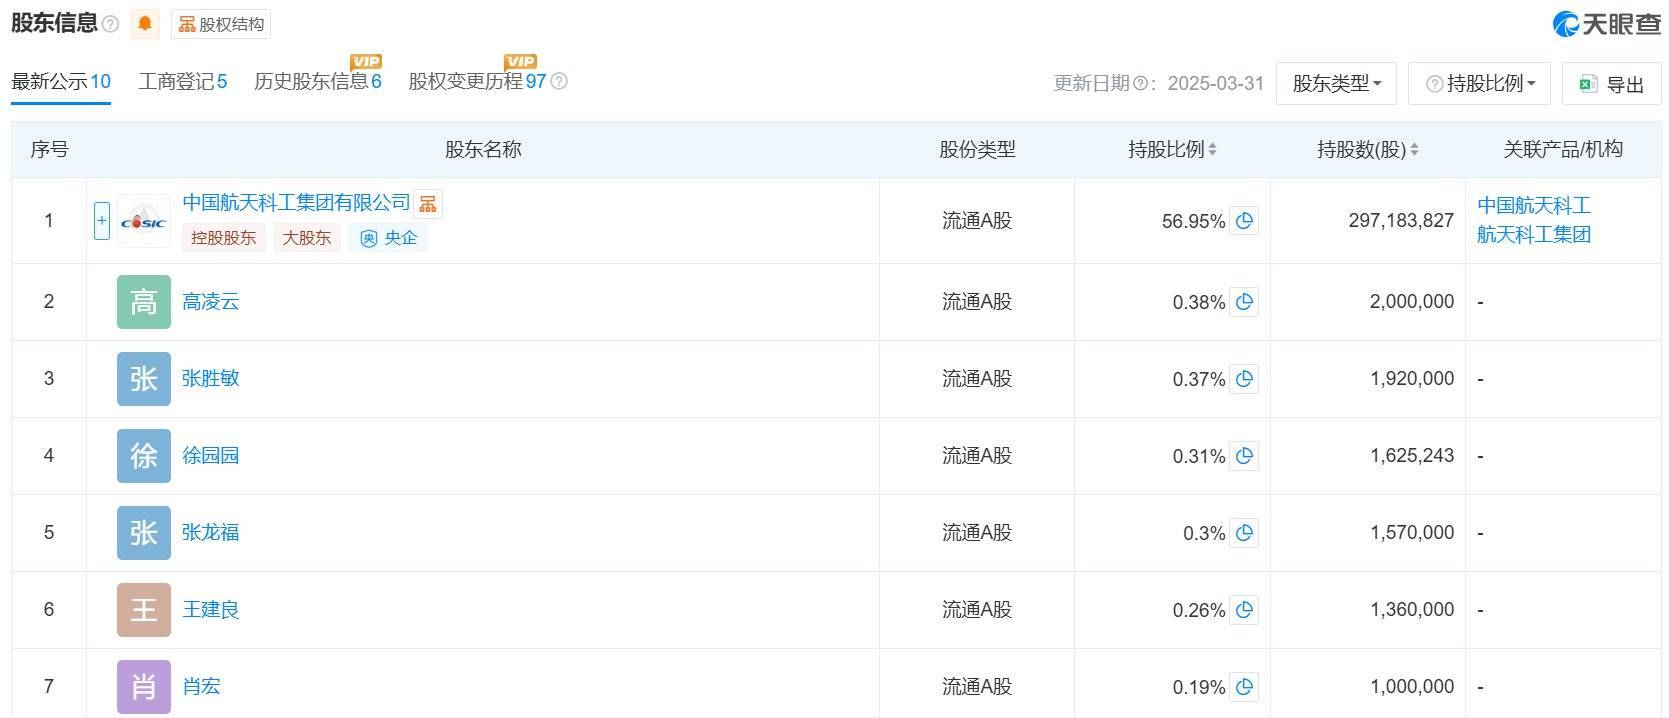
Task: Click the orange bell alert icon
Action: [145, 24]
